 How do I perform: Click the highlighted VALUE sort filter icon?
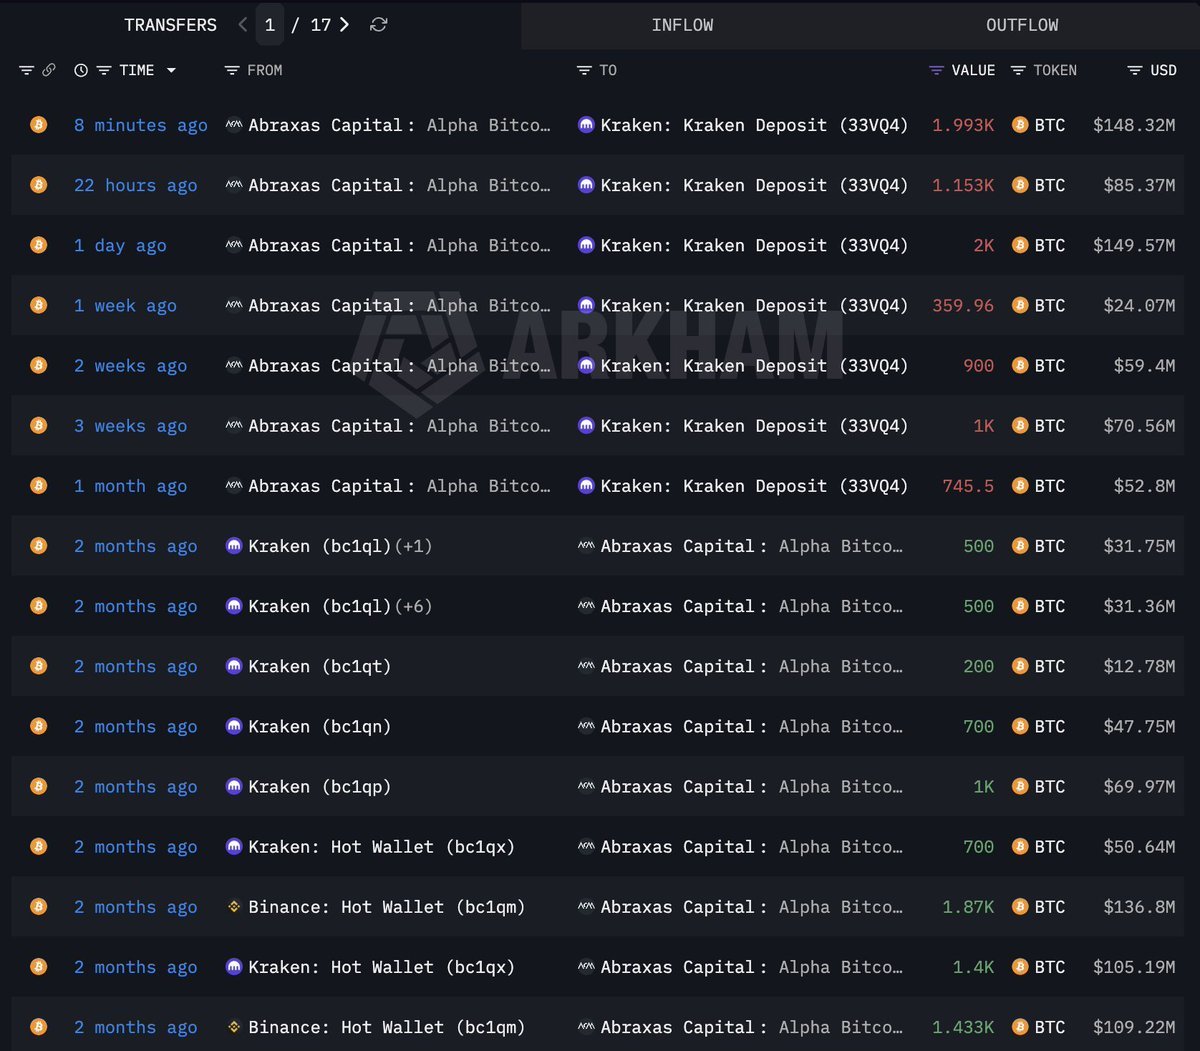click(x=937, y=70)
